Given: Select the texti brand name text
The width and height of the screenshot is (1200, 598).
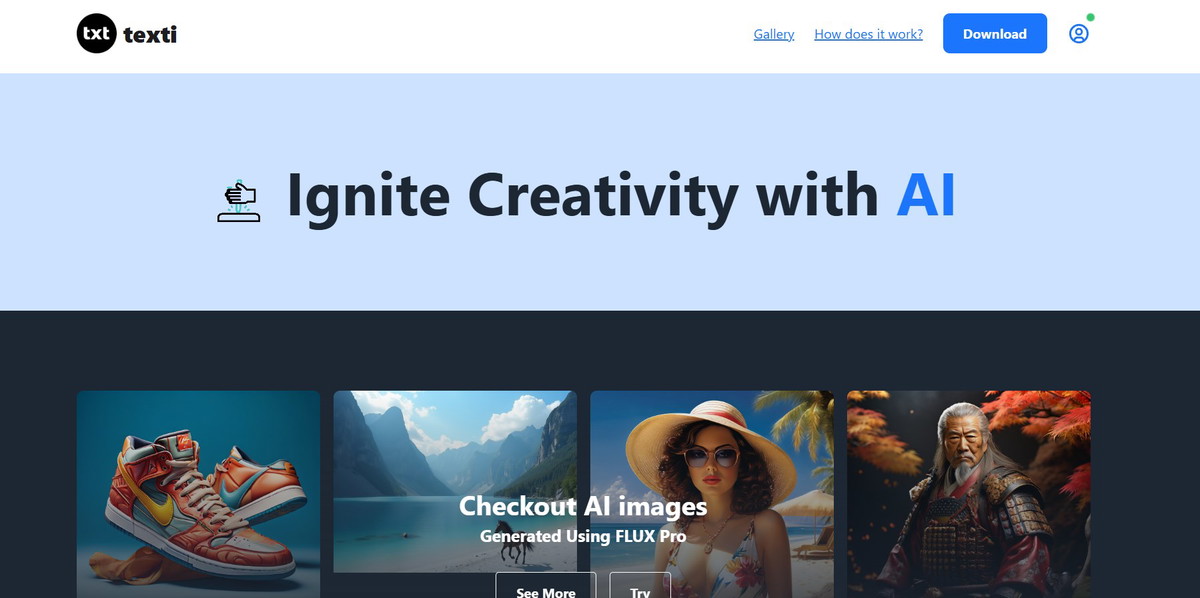Looking at the screenshot, I should [x=150, y=35].
